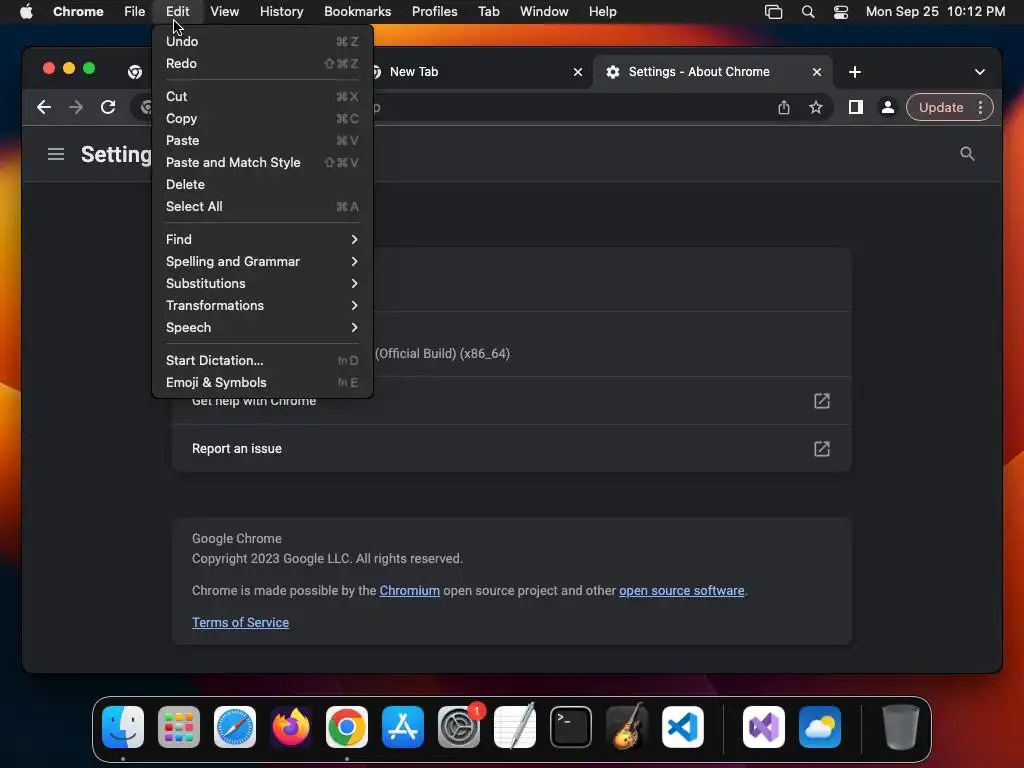1024x768 pixels.
Task: Open the Settings hamburger menu
Action: [56, 154]
